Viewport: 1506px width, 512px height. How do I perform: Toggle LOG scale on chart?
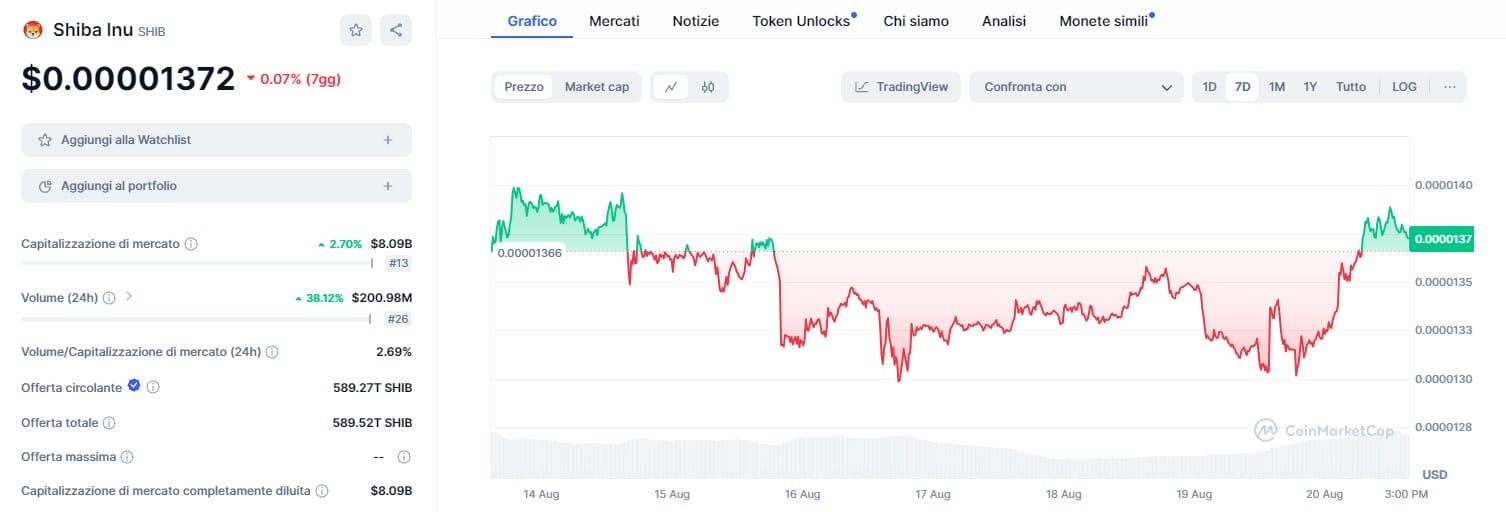pos(1404,87)
